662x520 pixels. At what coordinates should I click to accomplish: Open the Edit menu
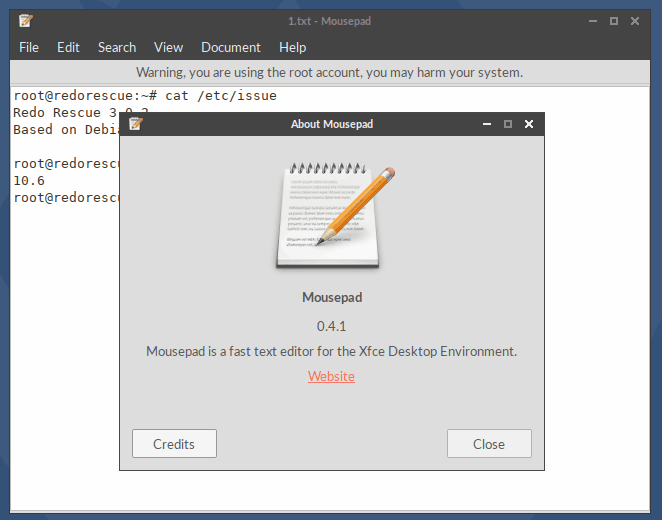tap(68, 47)
